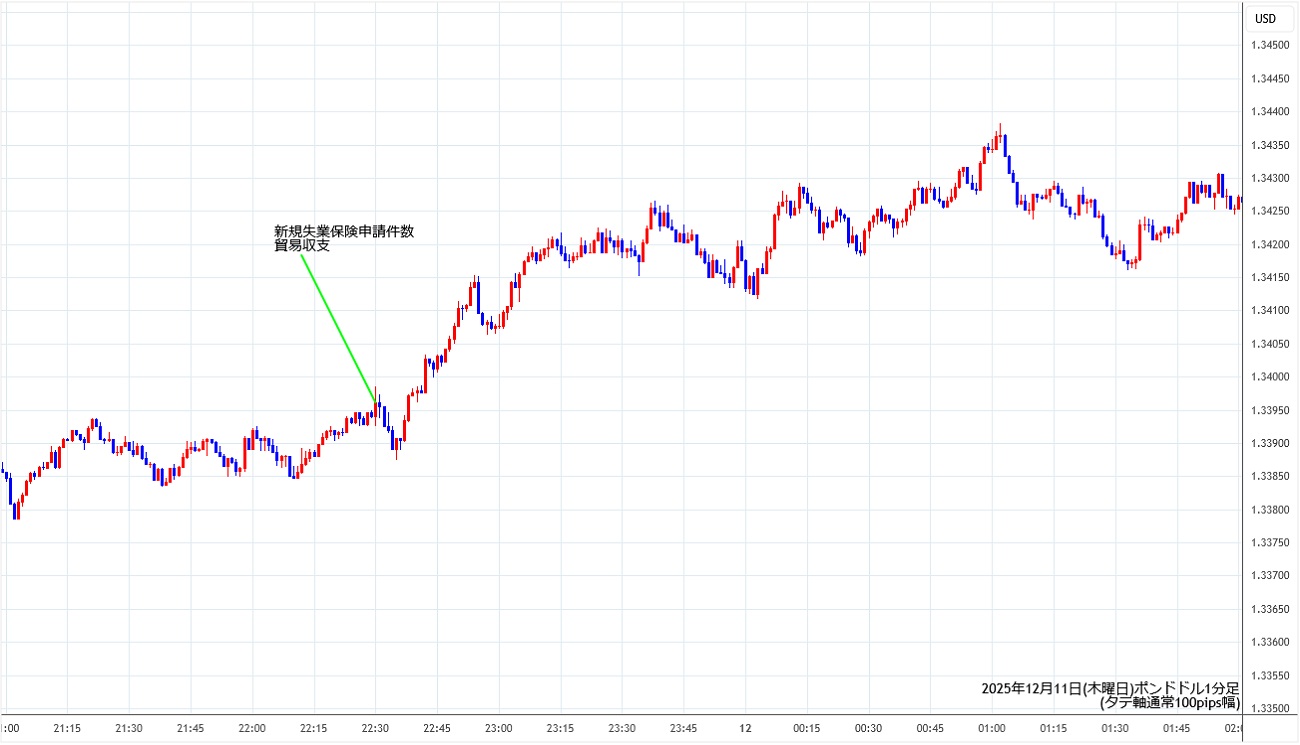Click the 01:00 time axis label

(x=991, y=728)
